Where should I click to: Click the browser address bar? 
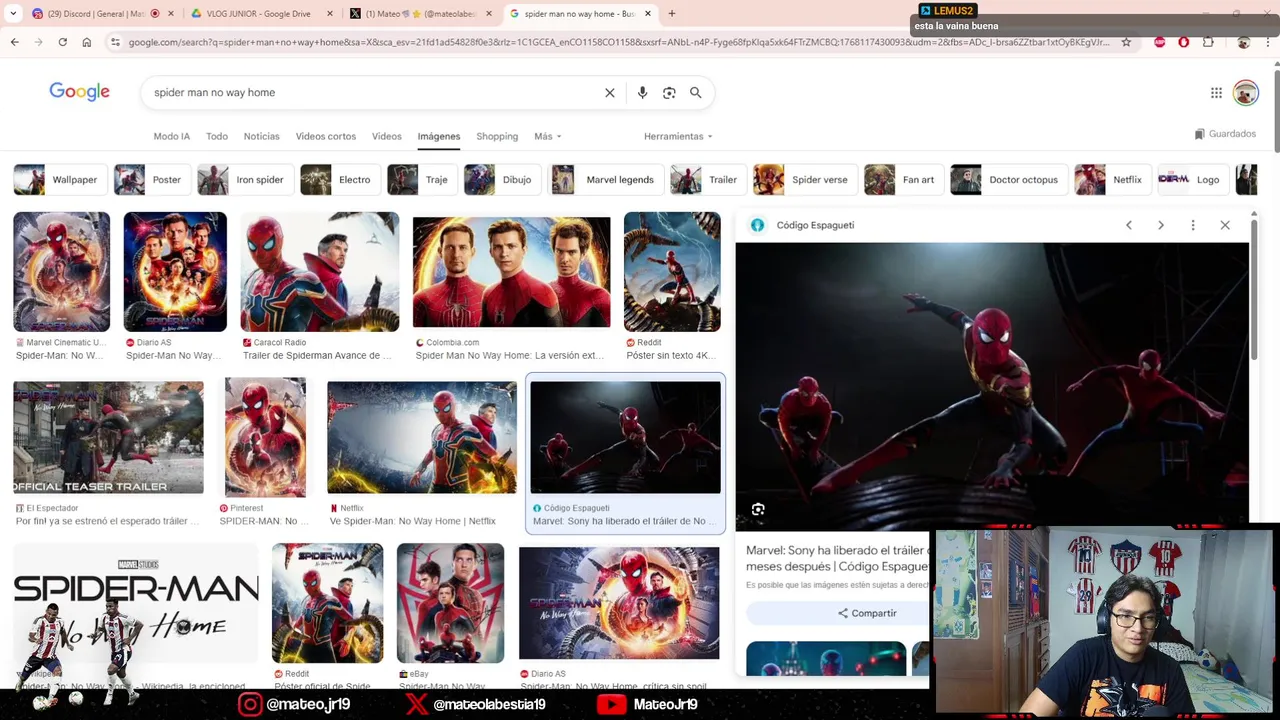pyautogui.click(x=618, y=42)
